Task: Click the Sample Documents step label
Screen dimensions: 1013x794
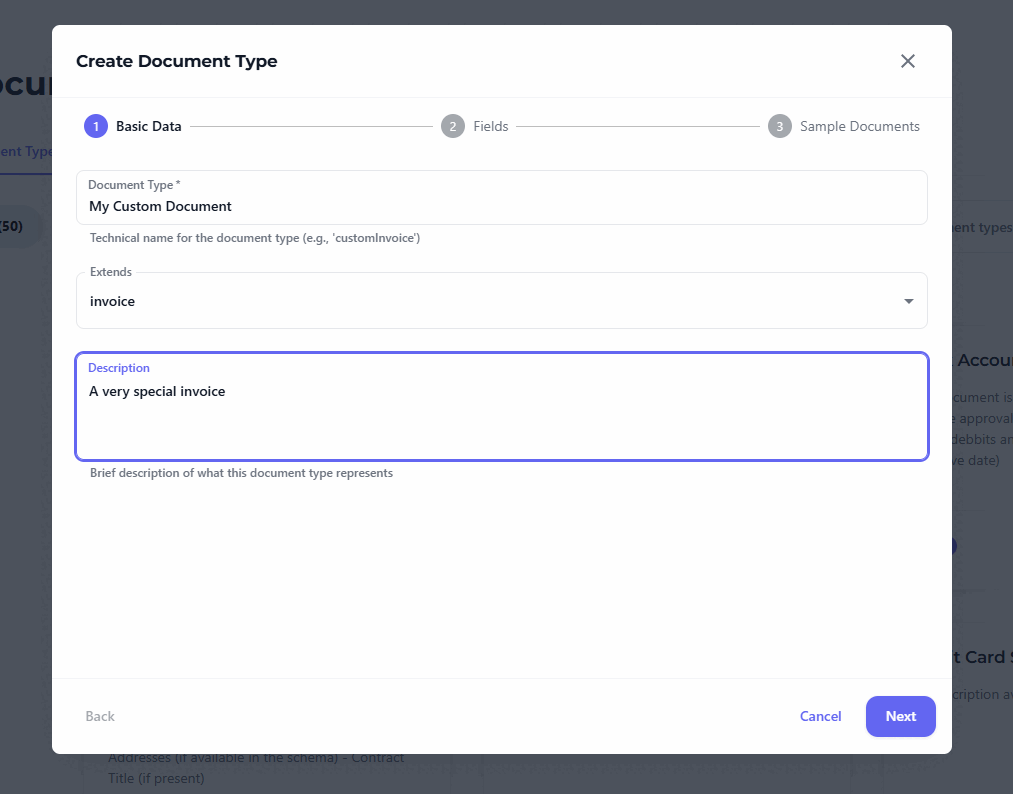Action: click(x=859, y=126)
